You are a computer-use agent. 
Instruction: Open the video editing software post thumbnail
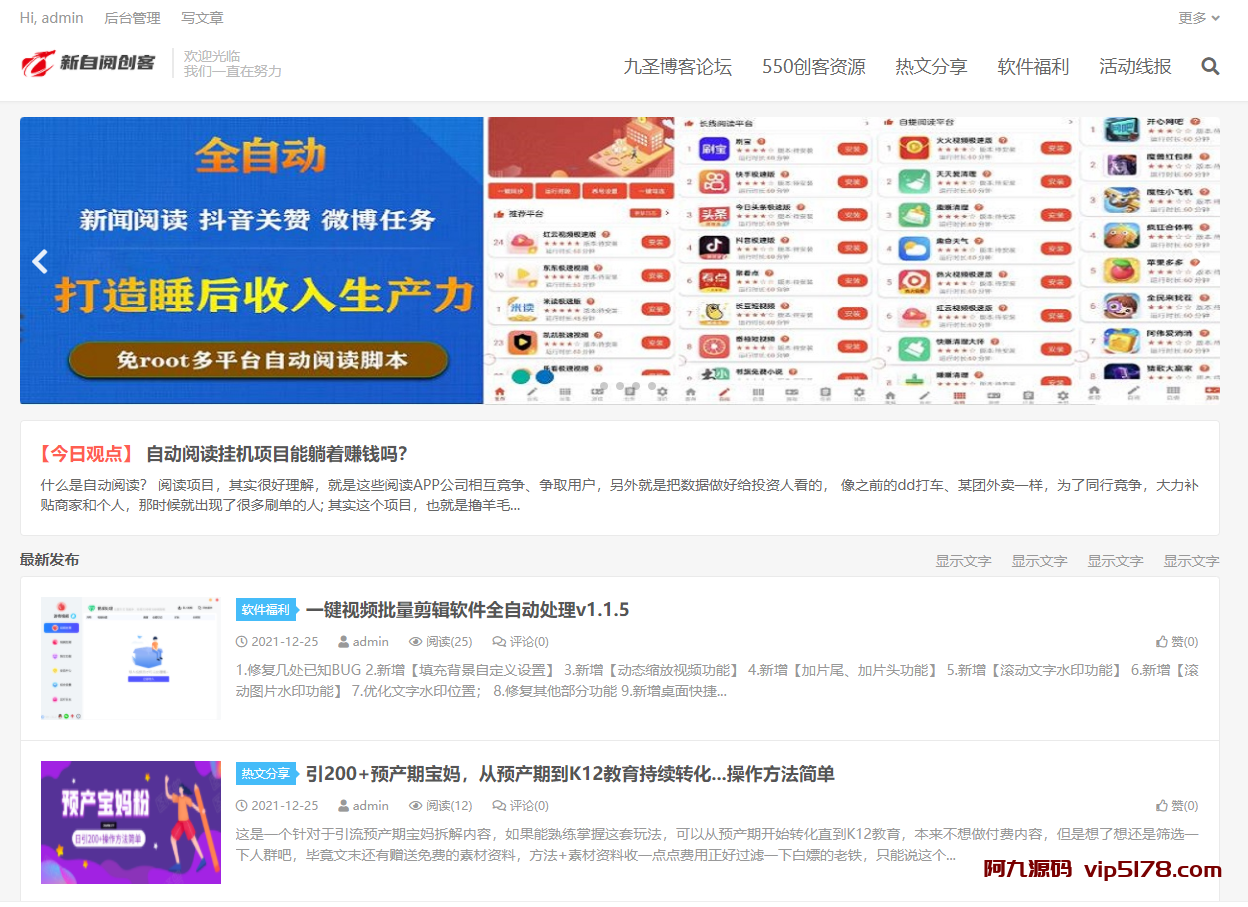tap(131, 659)
